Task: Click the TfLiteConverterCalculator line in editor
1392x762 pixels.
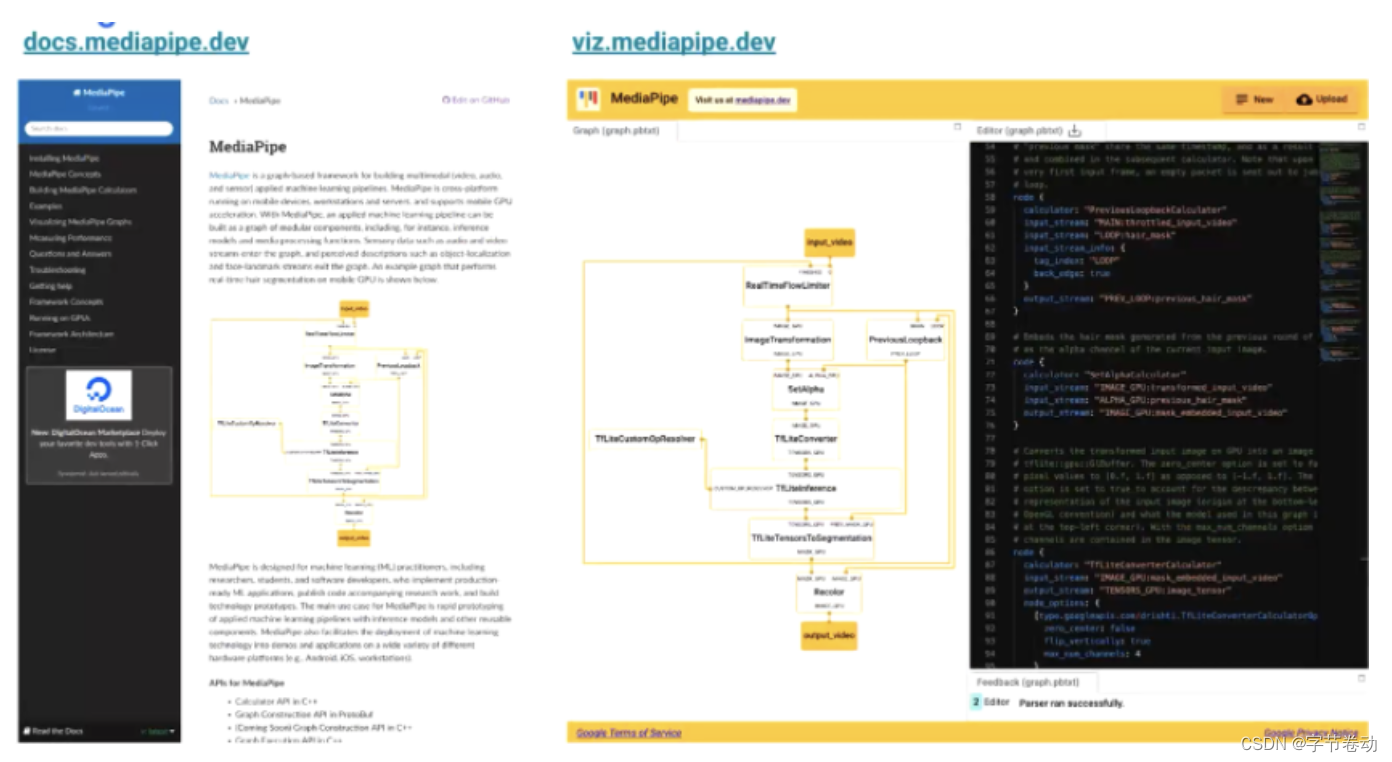Action: pyautogui.click(x=1122, y=565)
